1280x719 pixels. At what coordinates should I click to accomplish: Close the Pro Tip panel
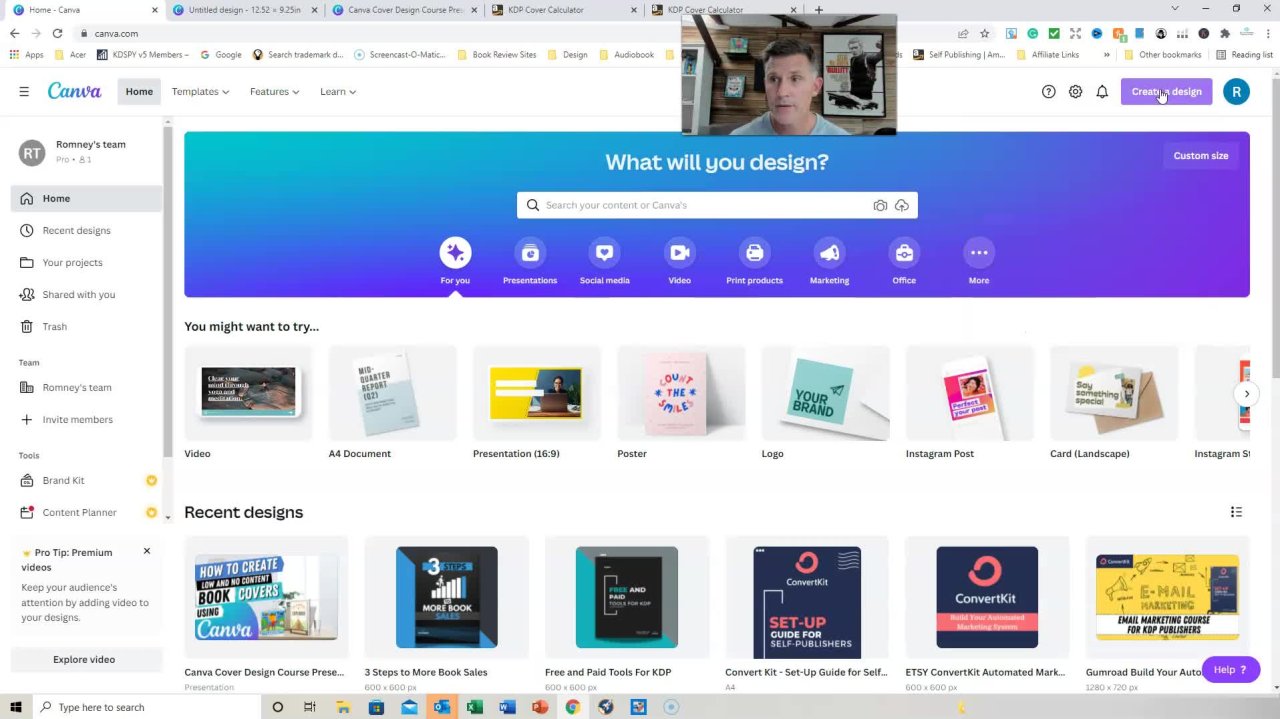(147, 551)
